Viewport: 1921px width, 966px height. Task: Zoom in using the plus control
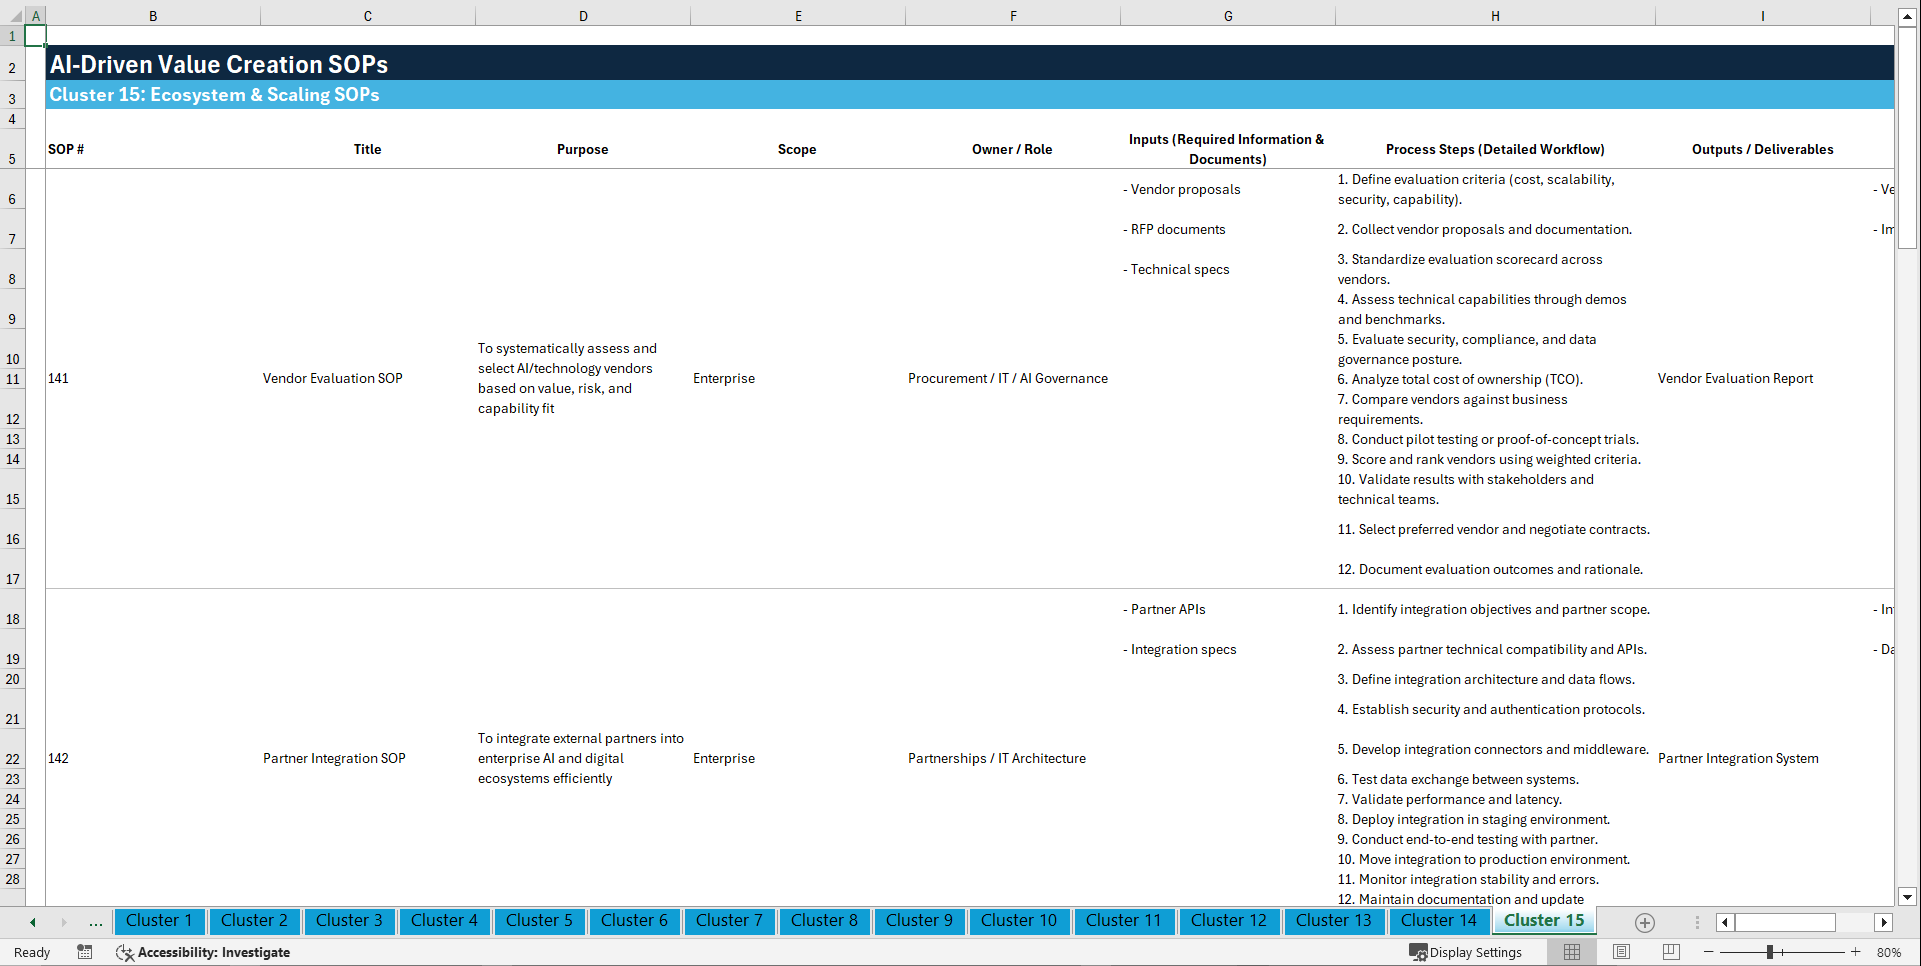click(1856, 952)
